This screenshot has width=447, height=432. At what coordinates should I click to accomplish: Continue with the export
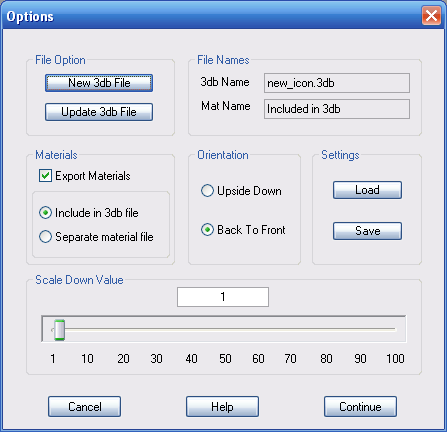(x=360, y=407)
